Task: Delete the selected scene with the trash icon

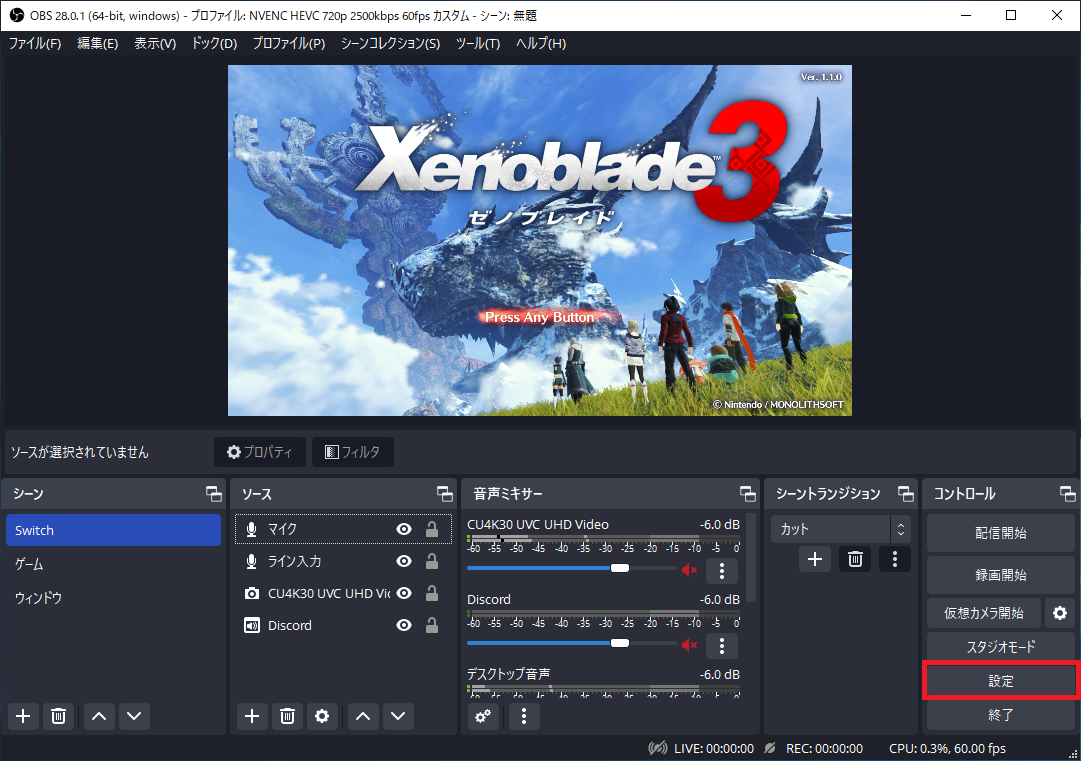Action: click(x=59, y=716)
